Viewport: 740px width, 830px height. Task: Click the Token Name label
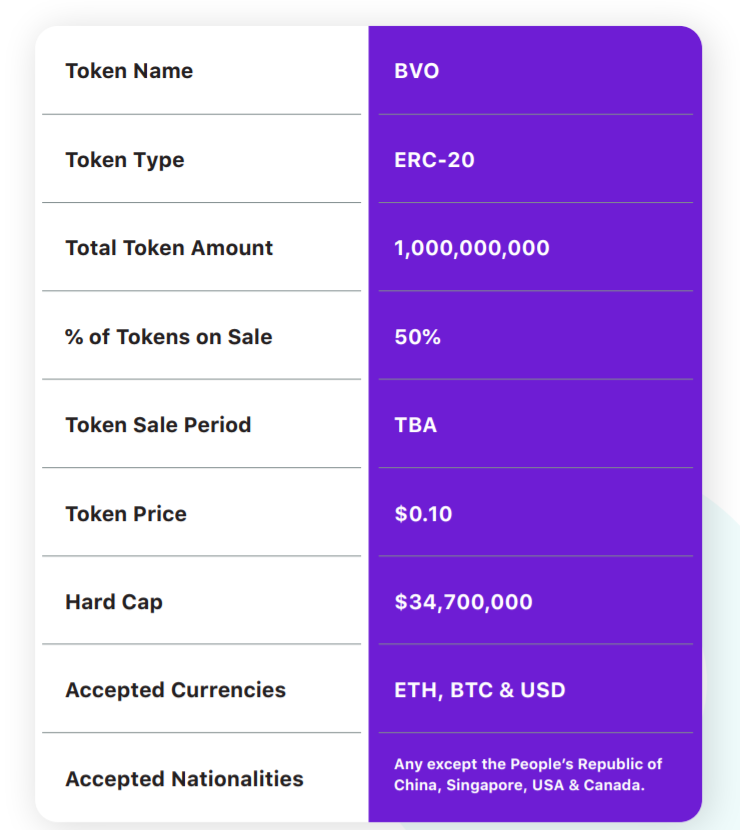click(x=129, y=71)
